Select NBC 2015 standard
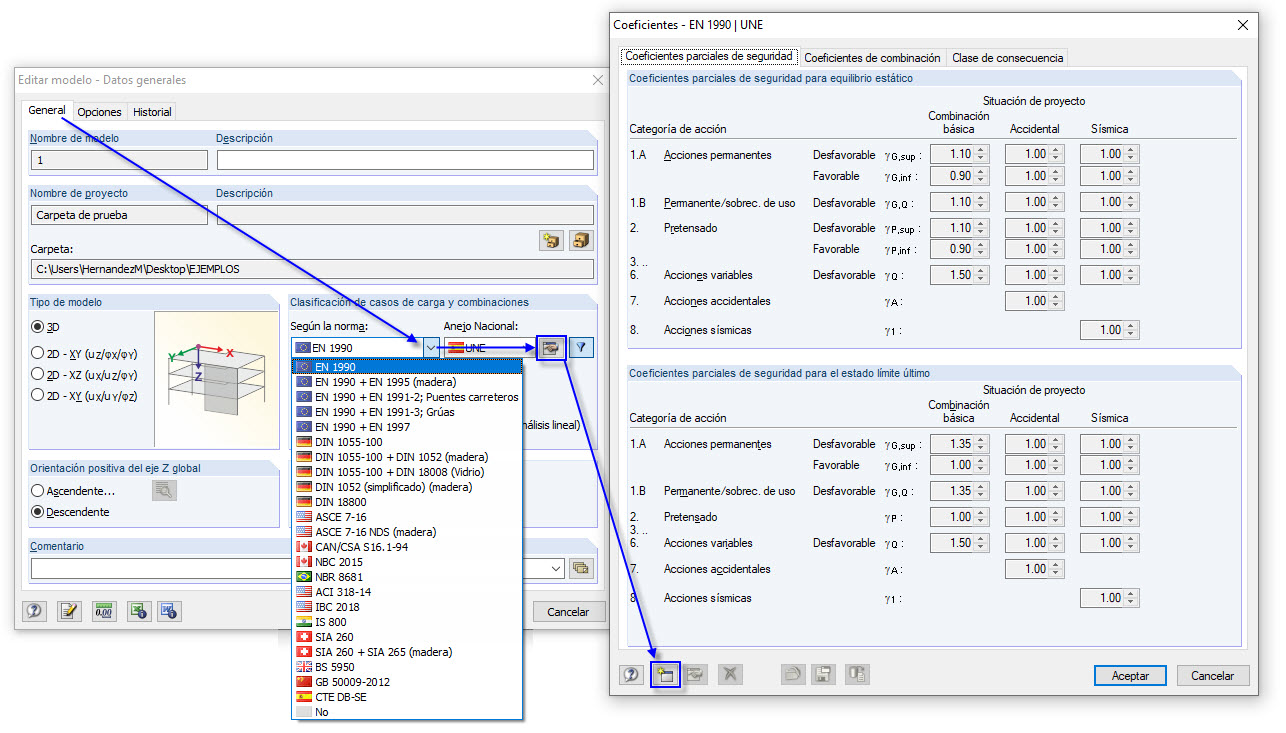The height and width of the screenshot is (733, 1286). [x=407, y=562]
